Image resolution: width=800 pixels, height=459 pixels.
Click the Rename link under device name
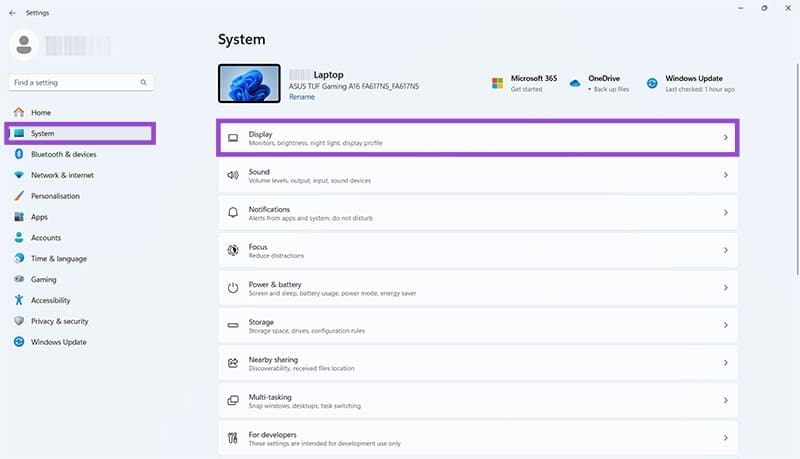tap(301, 97)
